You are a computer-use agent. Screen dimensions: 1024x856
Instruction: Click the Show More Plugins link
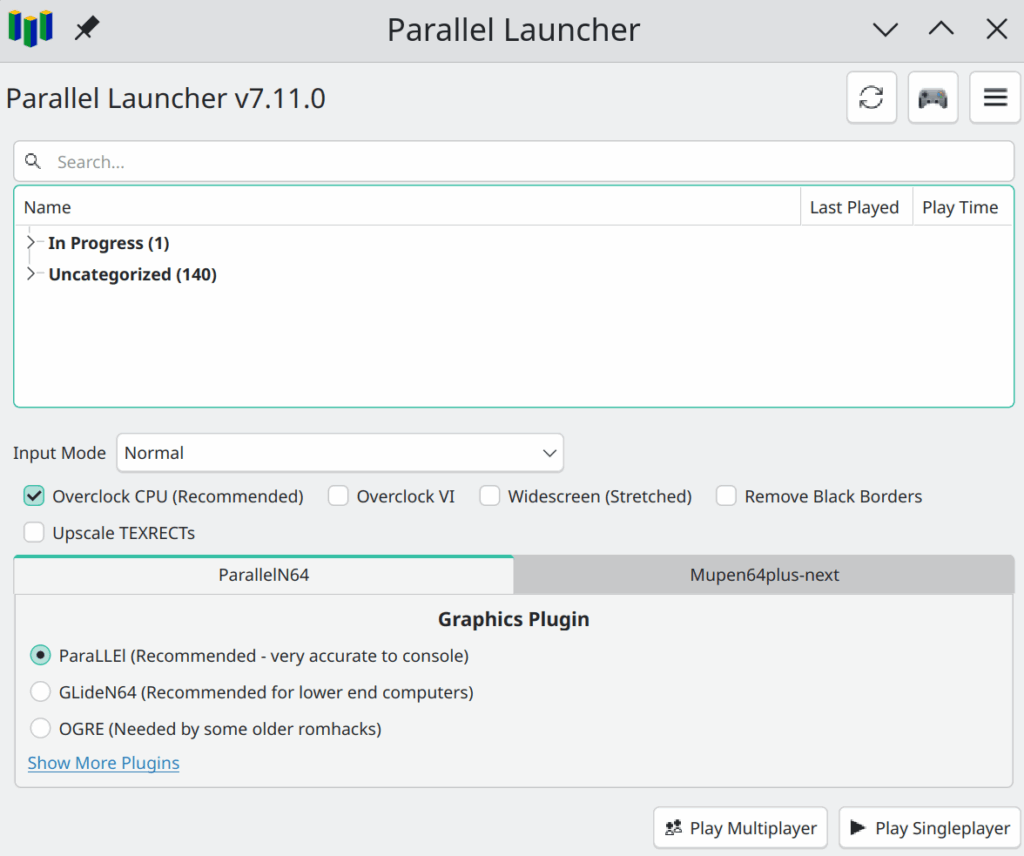click(104, 763)
